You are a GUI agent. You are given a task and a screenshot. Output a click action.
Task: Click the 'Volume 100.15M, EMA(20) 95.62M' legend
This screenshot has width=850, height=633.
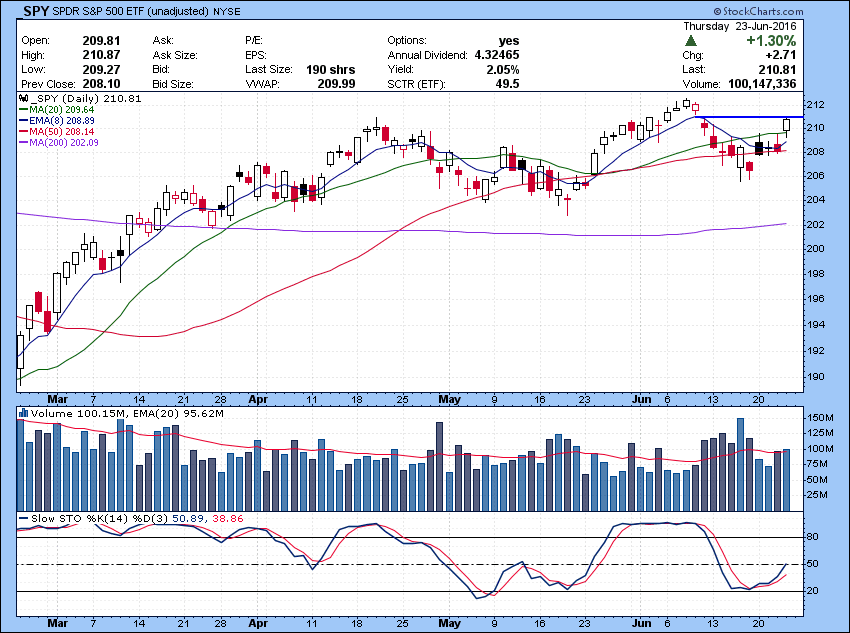127,414
